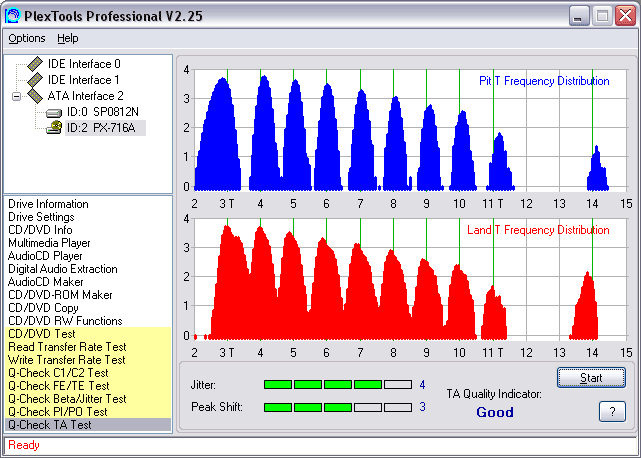641x458 pixels.
Task: Click the blue 14T peak in pit chart
Action: [598, 170]
